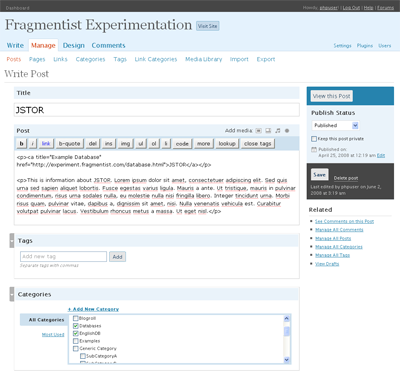Open the Manage tab
Image resolution: width=400 pixels, height=375 pixels.
[x=43, y=45]
